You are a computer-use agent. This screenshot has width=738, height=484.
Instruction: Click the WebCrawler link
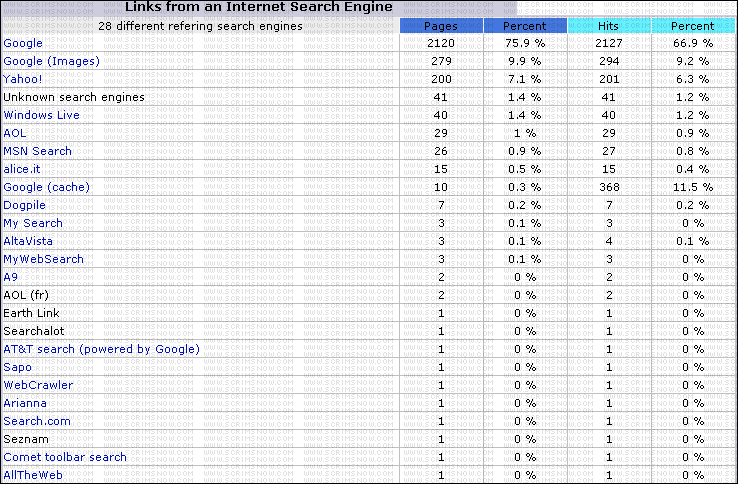(38, 385)
